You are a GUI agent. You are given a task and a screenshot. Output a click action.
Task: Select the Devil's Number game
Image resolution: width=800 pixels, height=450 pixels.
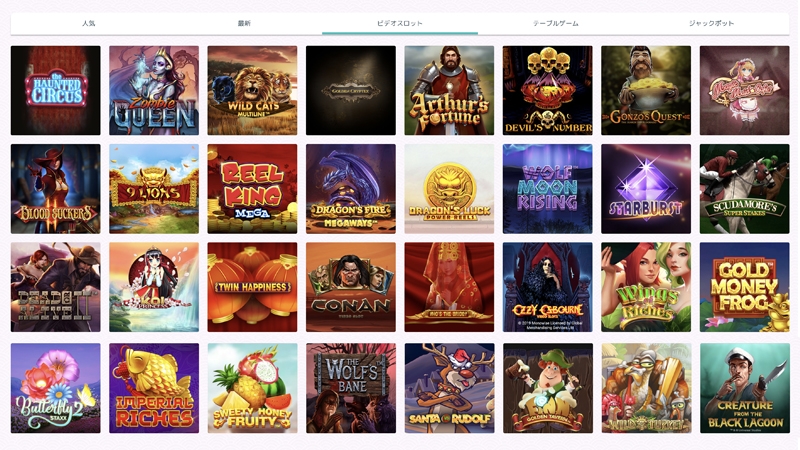click(x=547, y=90)
